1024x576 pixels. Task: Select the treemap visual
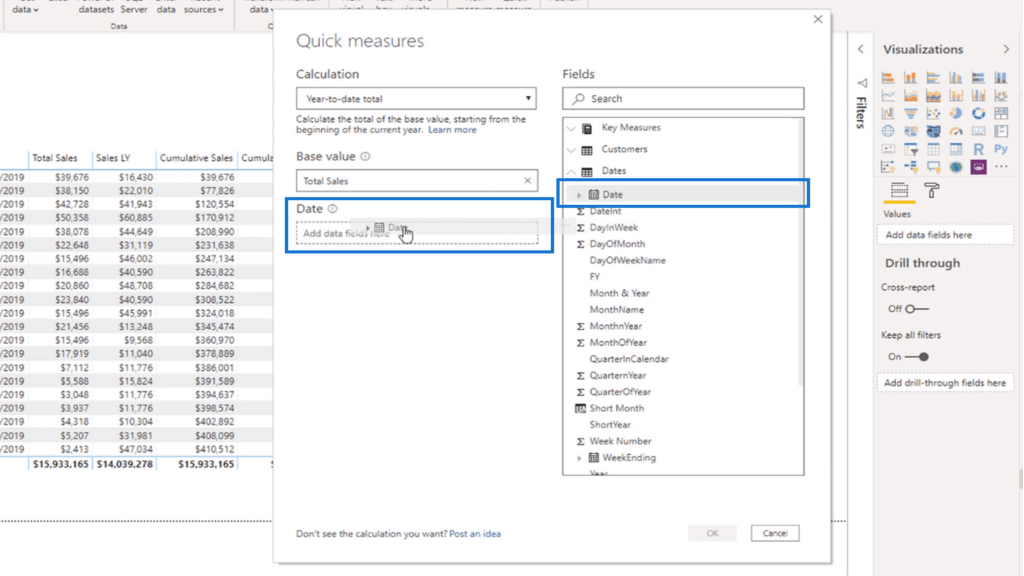tap(1000, 114)
